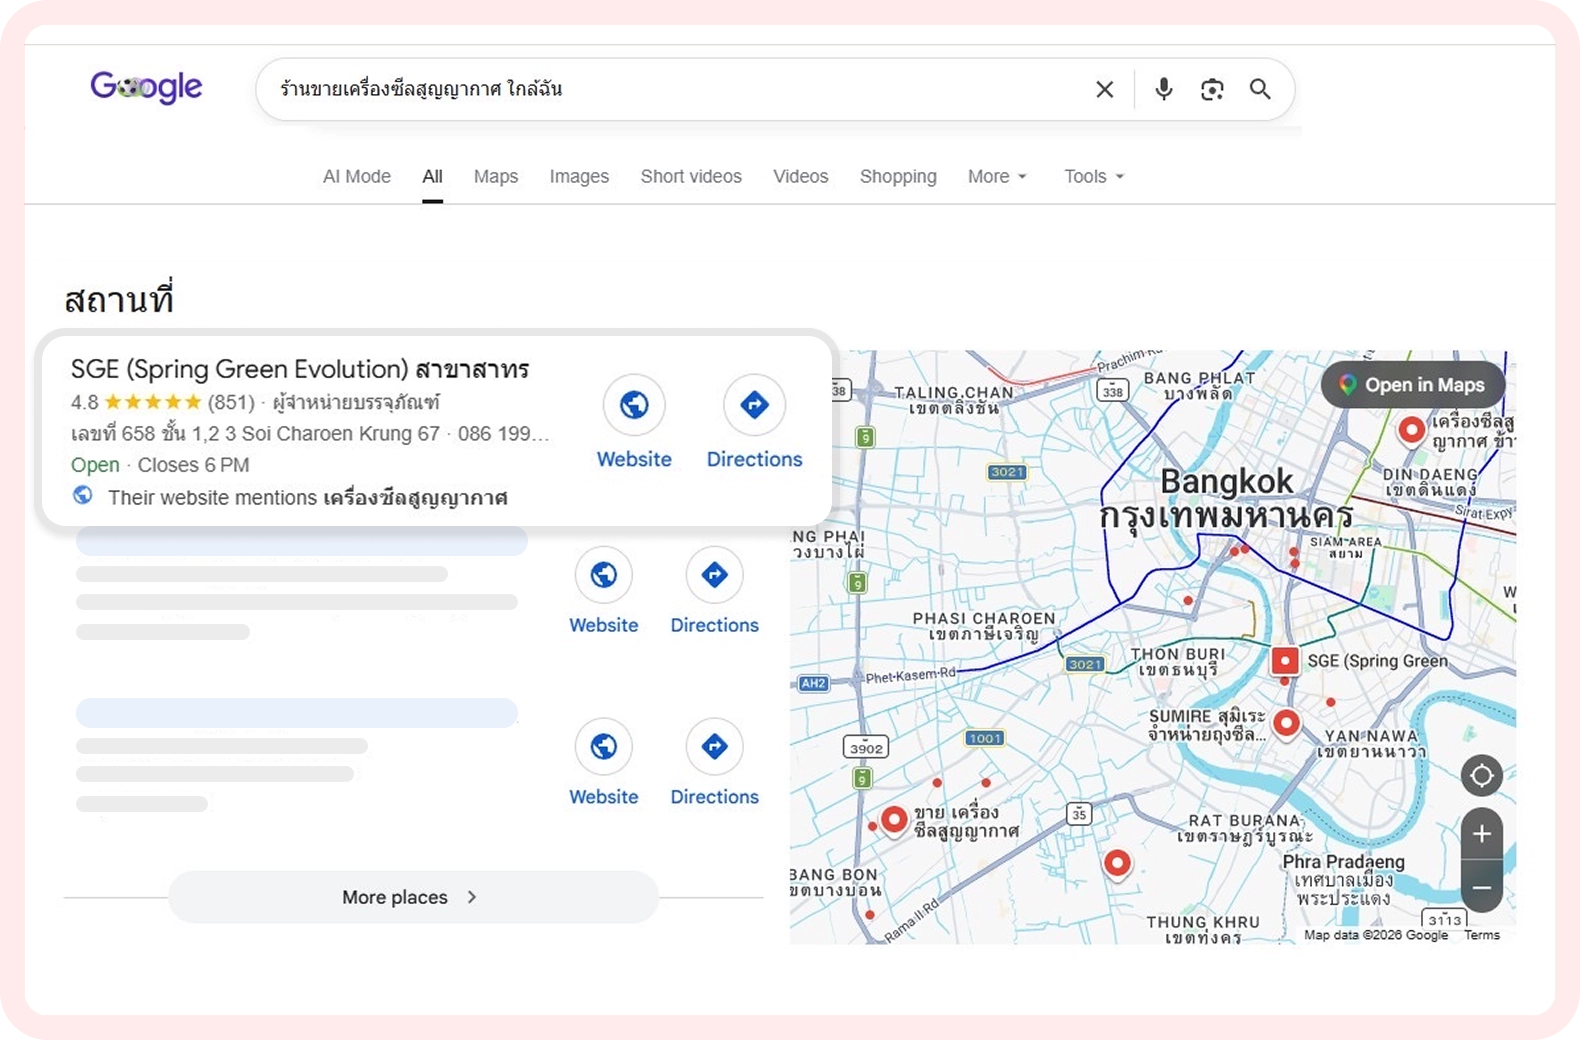
Task: Click the SGE listing Website globe icon
Action: [634, 405]
